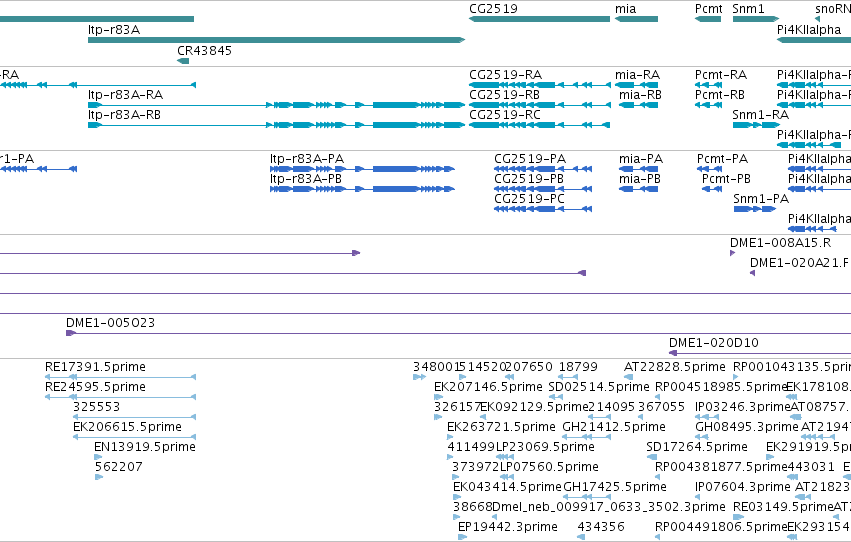This screenshot has height=542, width=851.
Task: Click EST SD02514.5prime
Action: (555, 397)
